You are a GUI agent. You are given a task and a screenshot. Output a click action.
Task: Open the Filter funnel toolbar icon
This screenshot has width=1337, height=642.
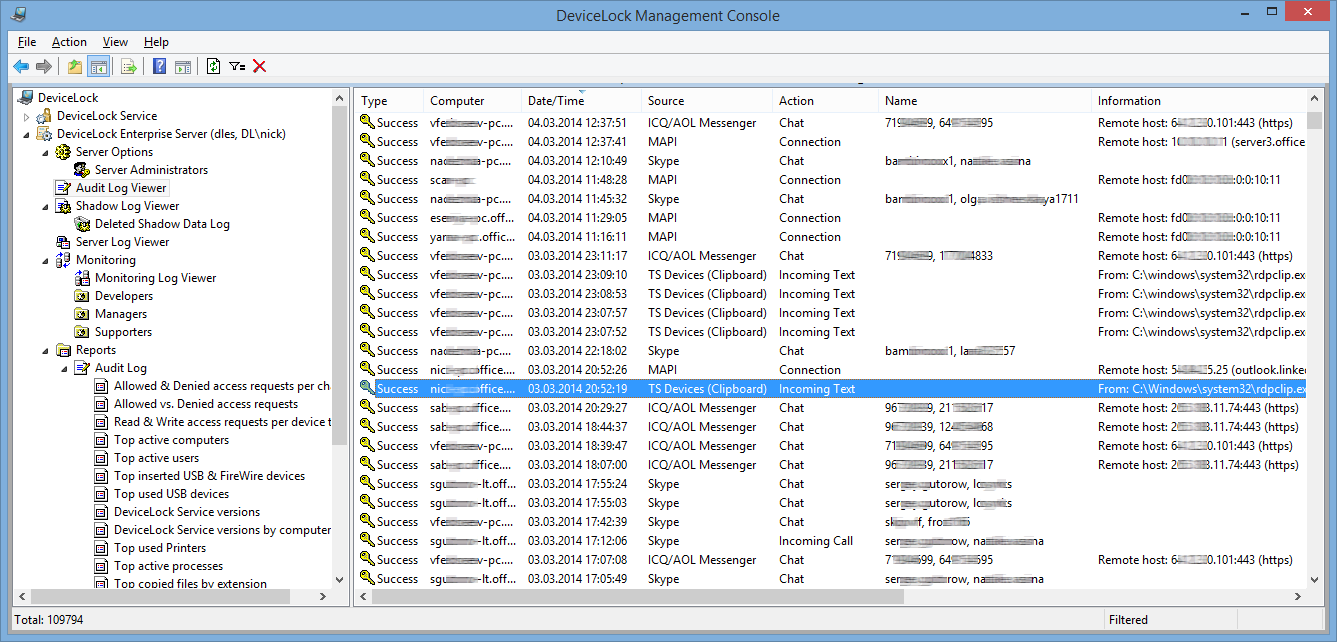[237, 67]
